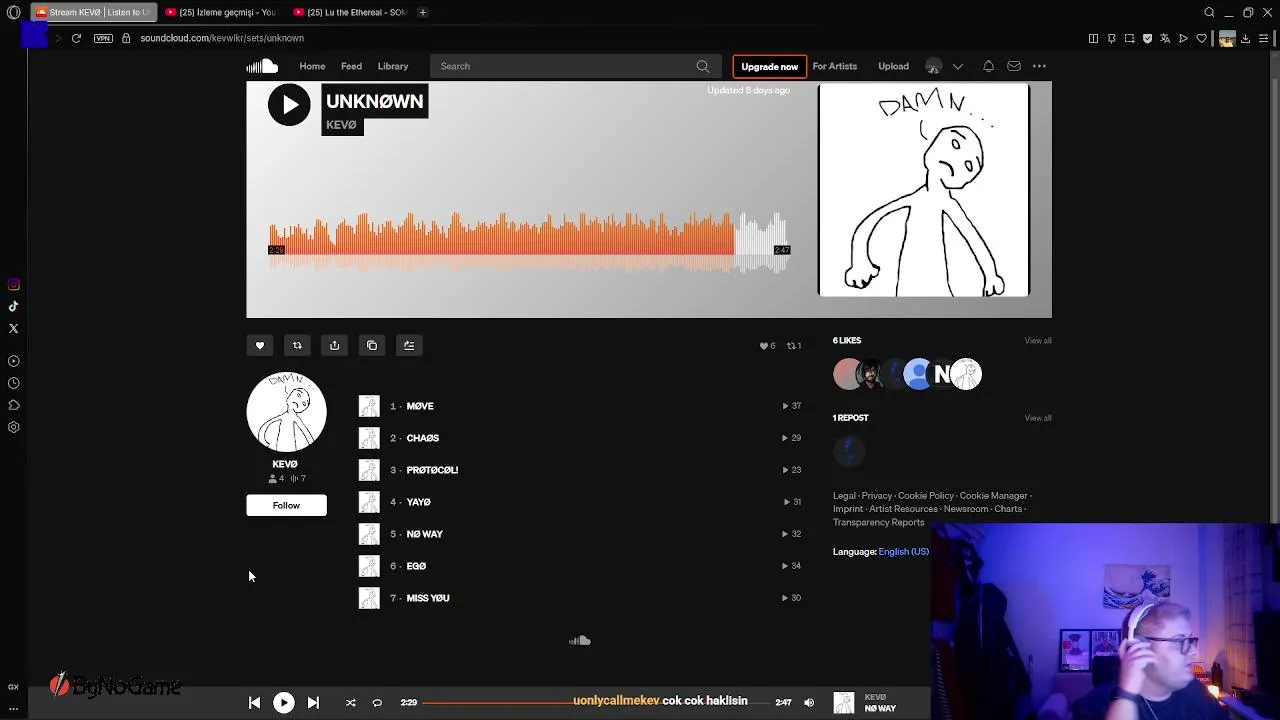
Task: Copy the playlist link icon
Action: 372,346
